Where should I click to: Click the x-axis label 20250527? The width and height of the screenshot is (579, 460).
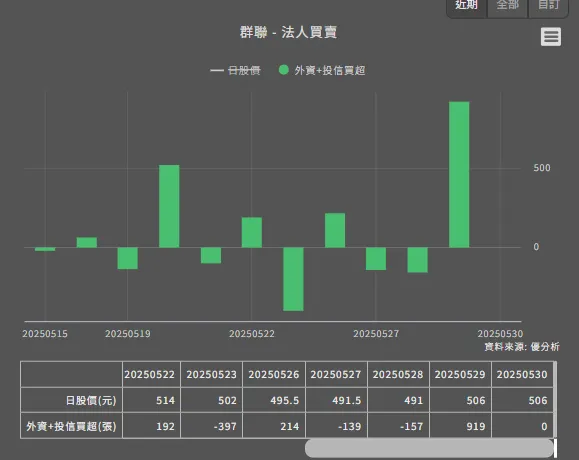point(376,334)
